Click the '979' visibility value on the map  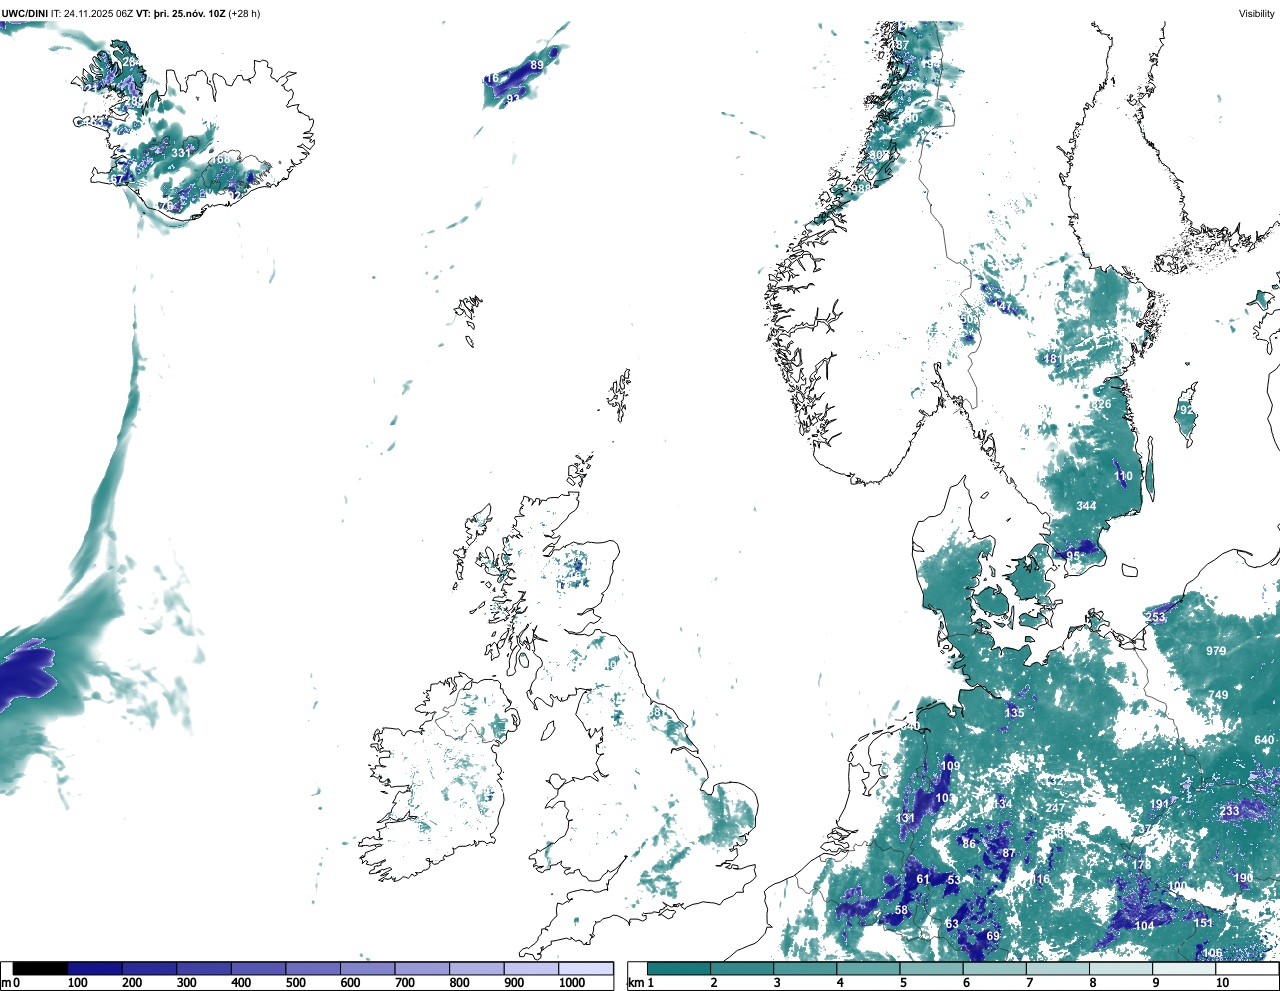(x=1216, y=651)
